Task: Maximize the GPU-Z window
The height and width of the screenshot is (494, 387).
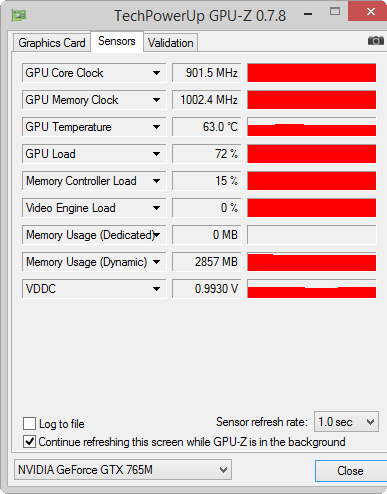Action: coord(335,12)
